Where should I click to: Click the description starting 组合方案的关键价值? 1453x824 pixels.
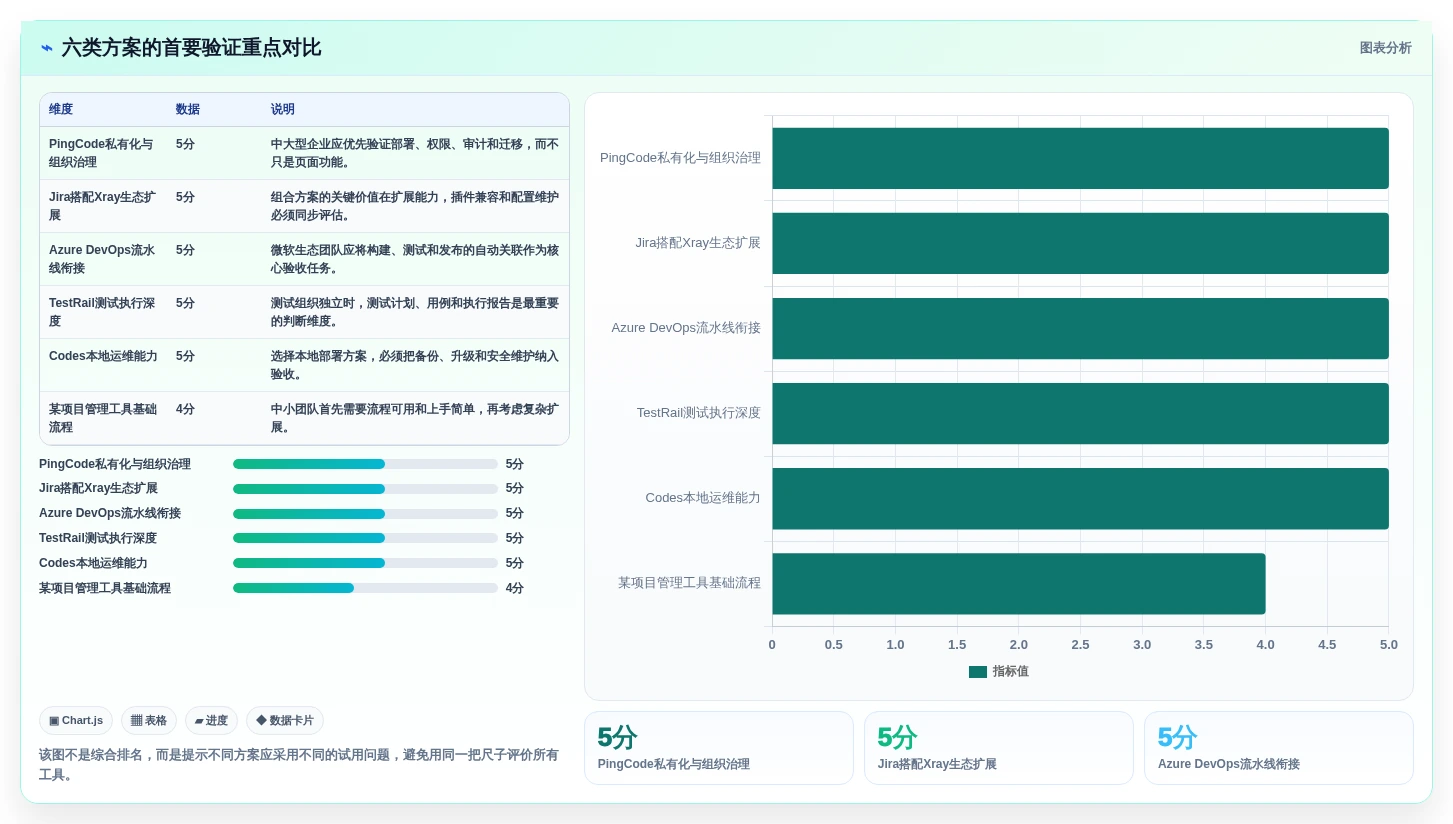[x=415, y=206]
